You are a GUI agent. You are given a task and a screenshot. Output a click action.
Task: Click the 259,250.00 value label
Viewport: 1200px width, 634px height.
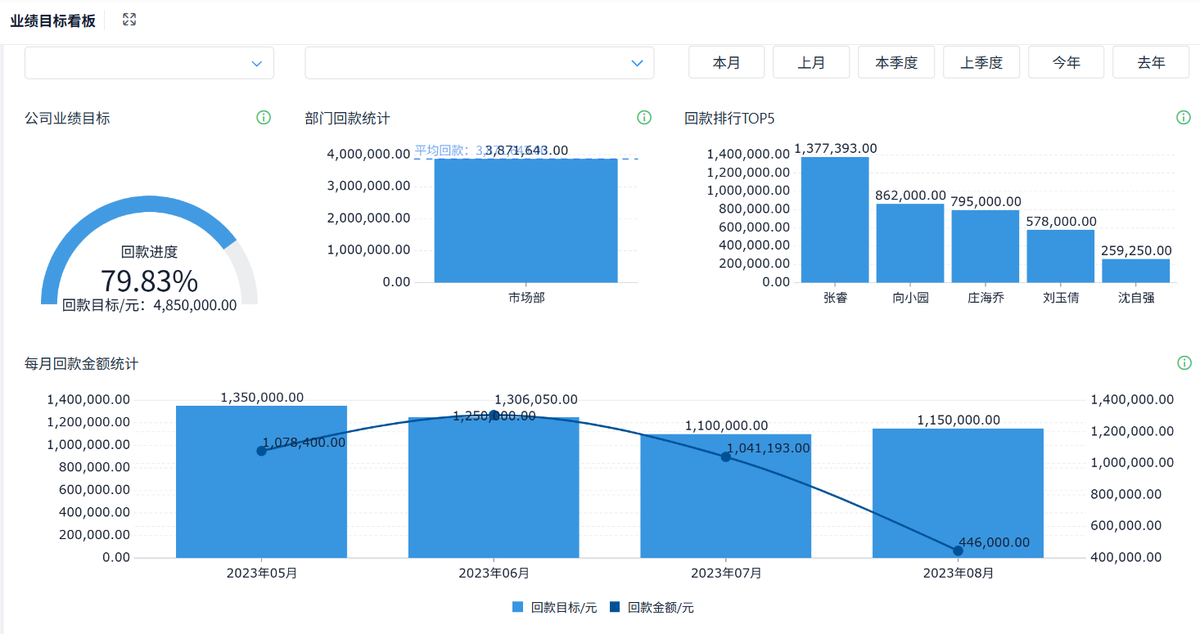point(1136,250)
